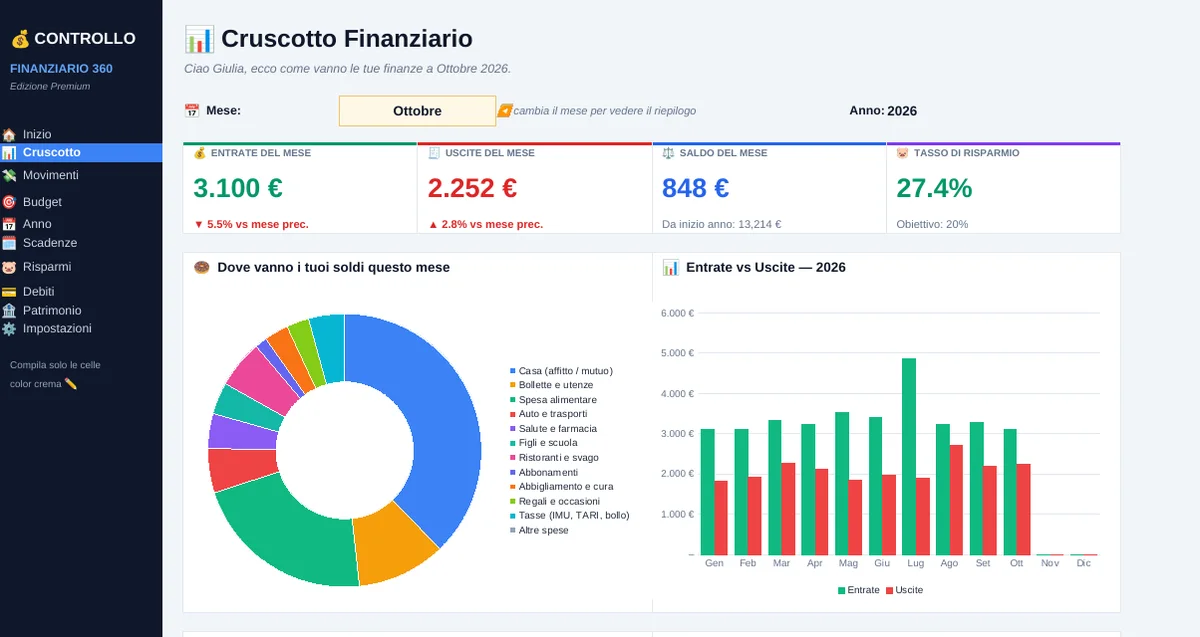Screen dimensions: 1200x637
Task: Click the chart icon beside Cruscotto
Action: point(9,153)
